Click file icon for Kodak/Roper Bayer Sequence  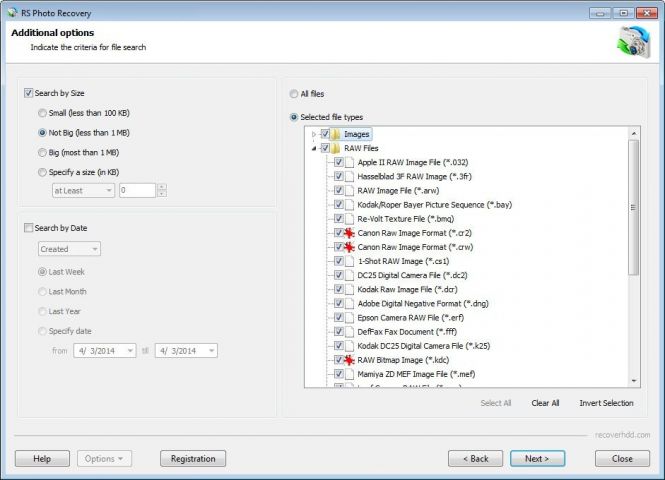coord(349,205)
